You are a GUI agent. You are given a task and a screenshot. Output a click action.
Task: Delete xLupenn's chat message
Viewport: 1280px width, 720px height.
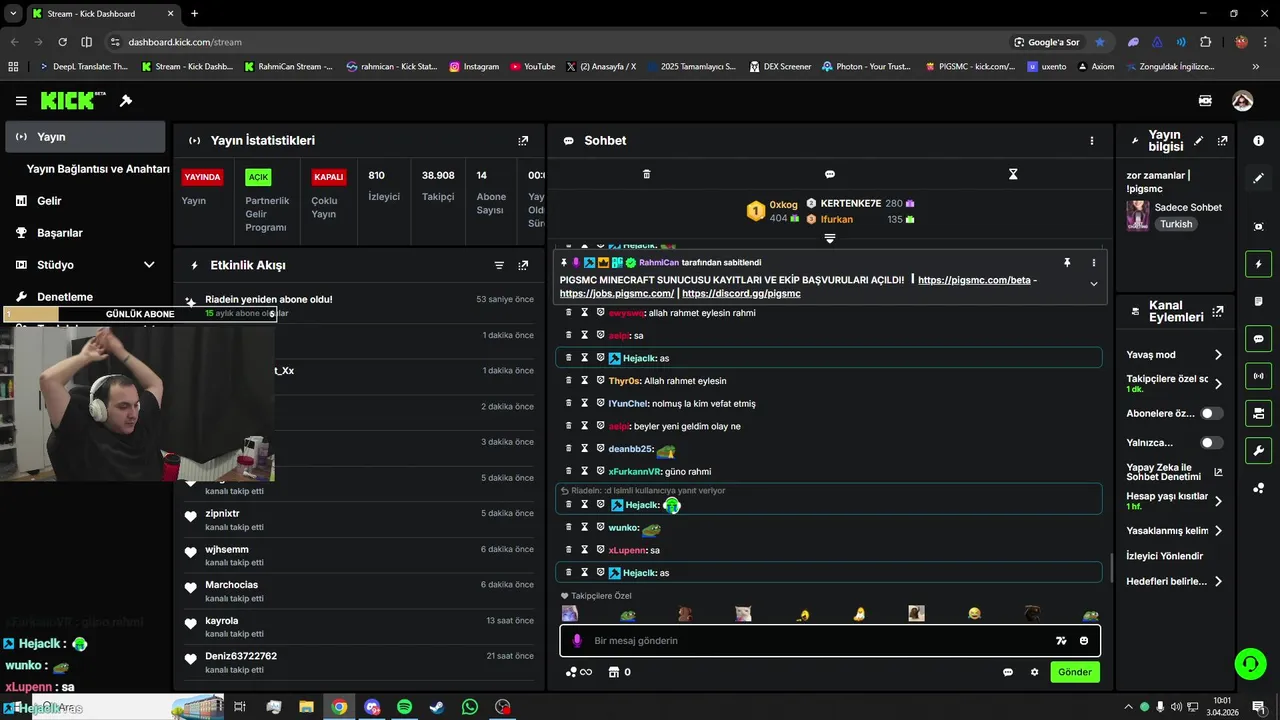pos(569,550)
